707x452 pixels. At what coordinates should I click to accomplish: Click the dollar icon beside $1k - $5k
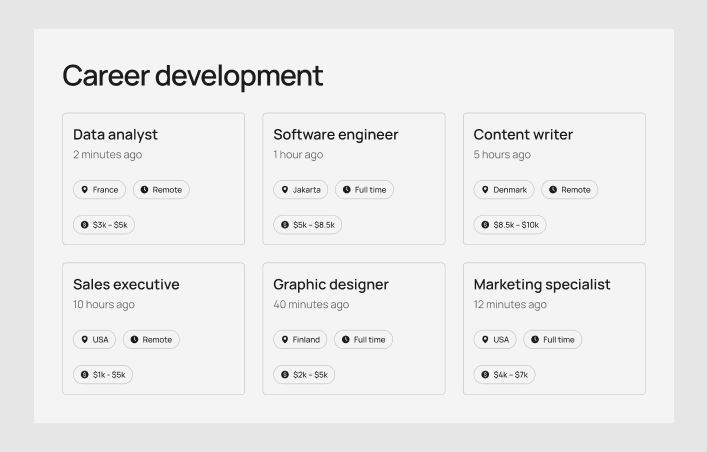85,375
